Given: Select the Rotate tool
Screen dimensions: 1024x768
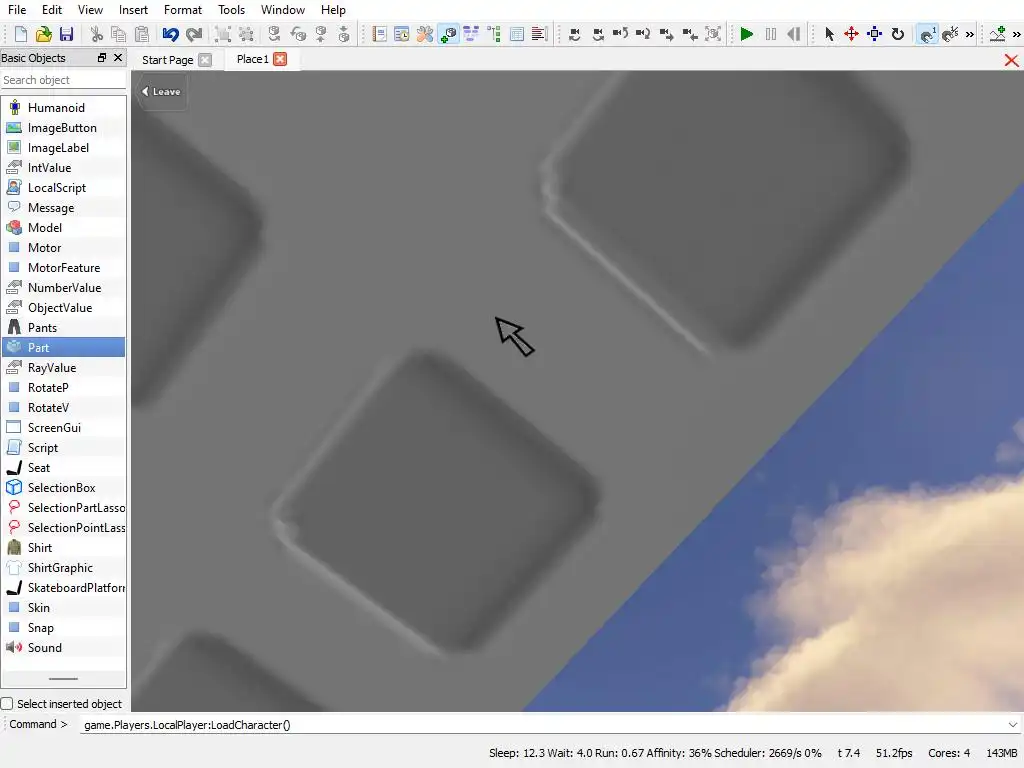Looking at the screenshot, I should [x=898, y=34].
